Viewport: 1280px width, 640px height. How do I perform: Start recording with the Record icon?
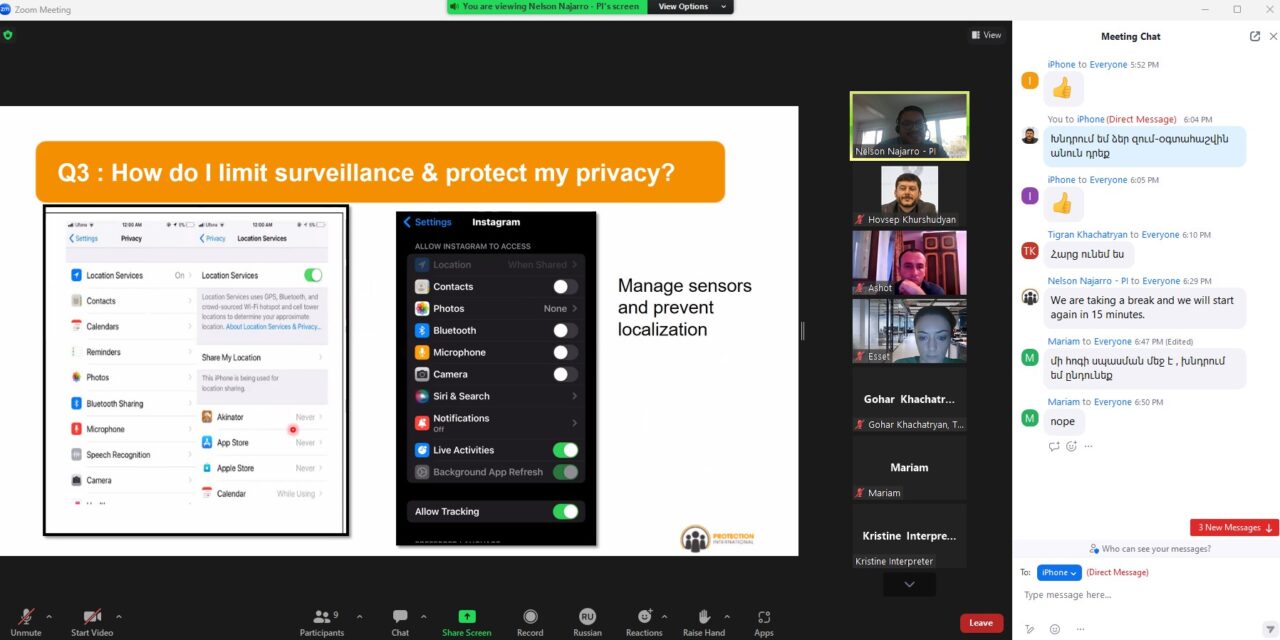point(530,617)
